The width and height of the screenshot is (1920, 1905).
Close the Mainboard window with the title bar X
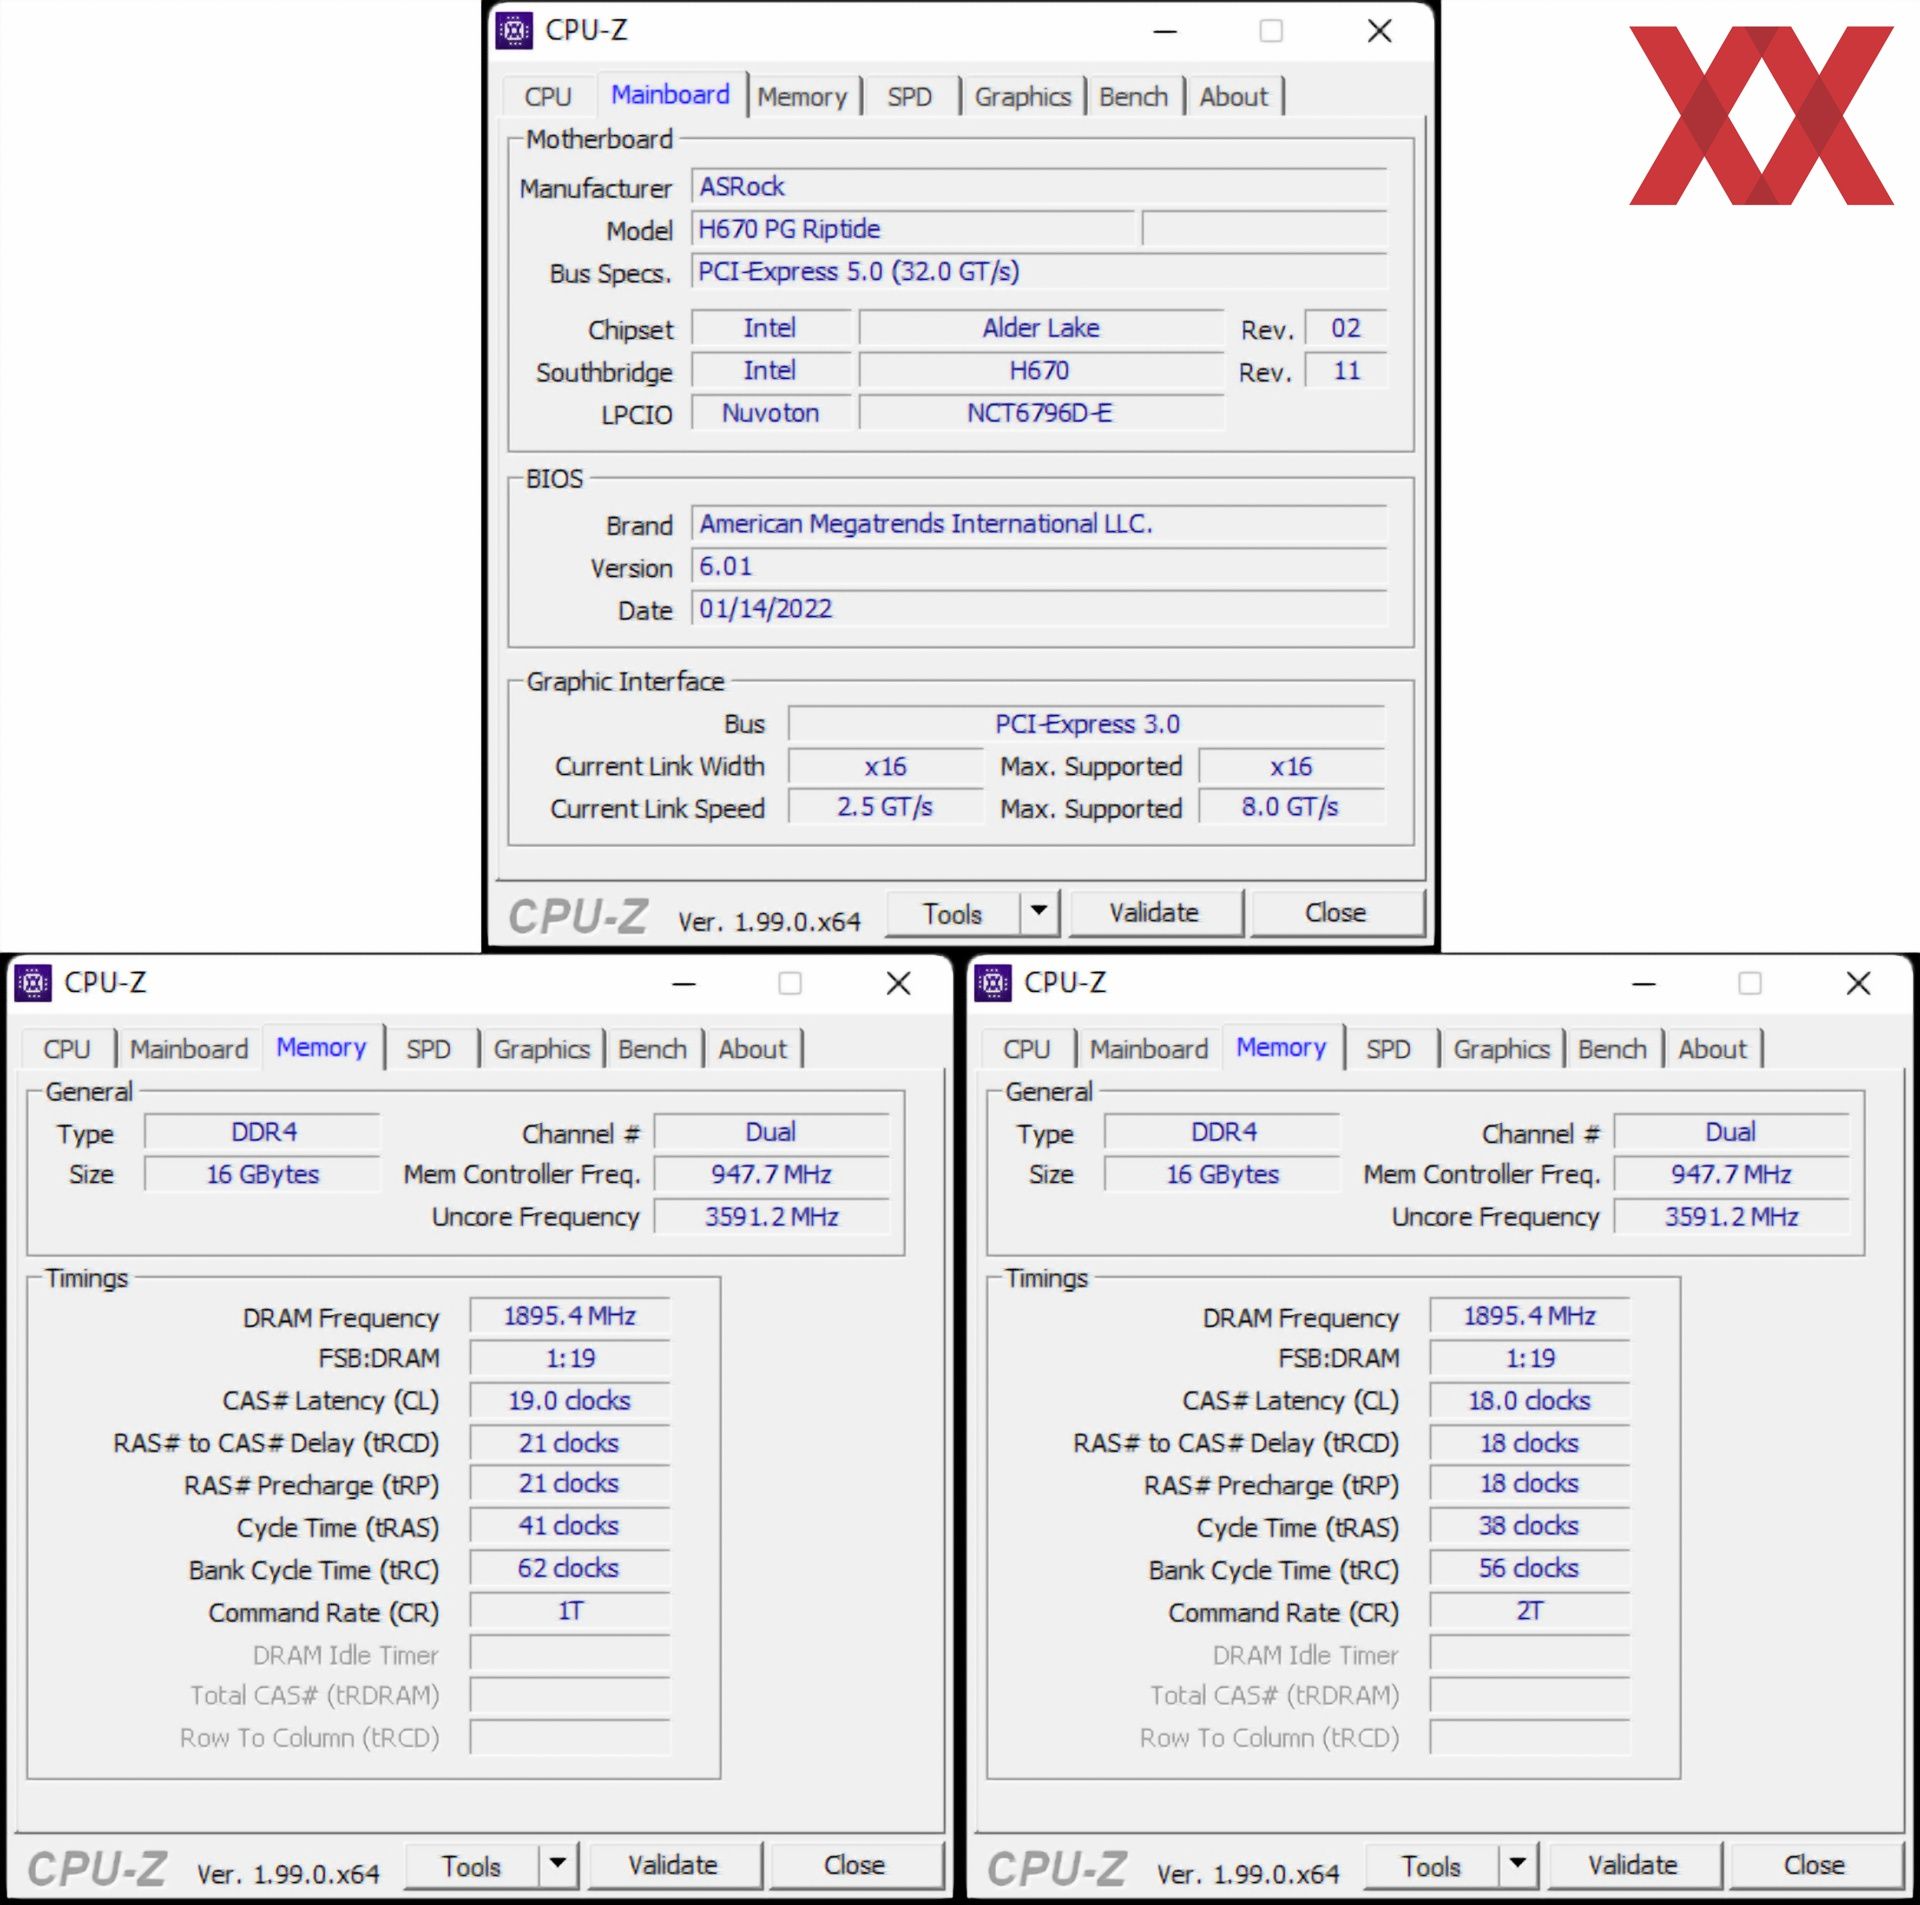(1380, 31)
